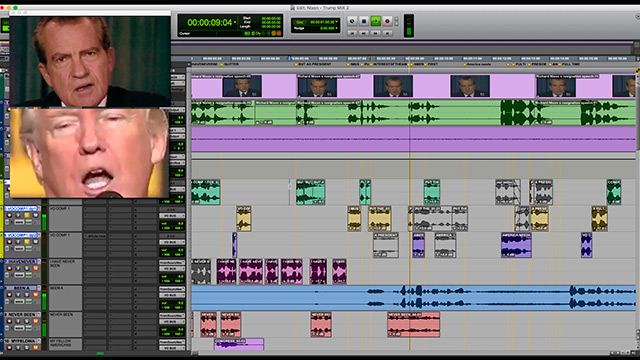Click the BUT AS PRESIDENT marker
Screen dimensions: 640x360
[313, 64]
